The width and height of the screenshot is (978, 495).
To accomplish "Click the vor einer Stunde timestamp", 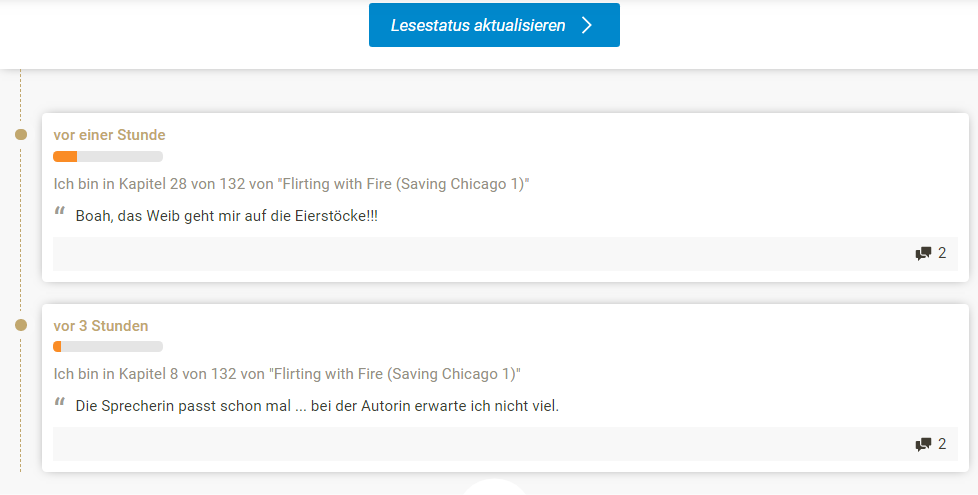I will pyautogui.click(x=109, y=135).
